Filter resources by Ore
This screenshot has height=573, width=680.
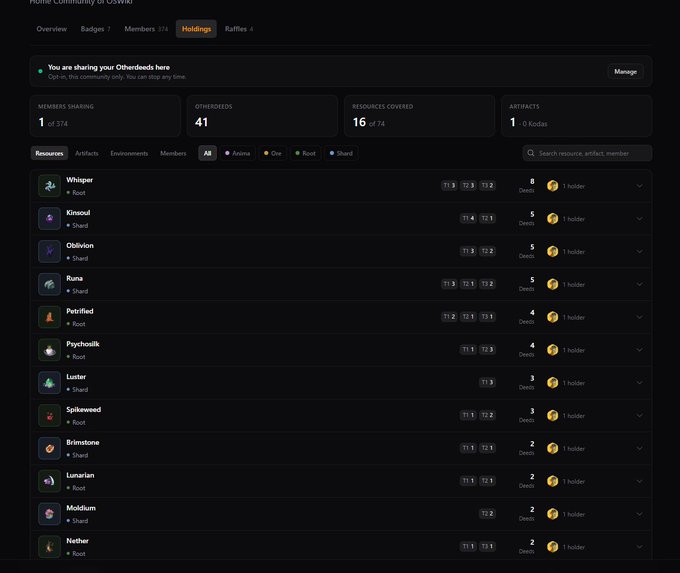pyautogui.click(x=273, y=153)
